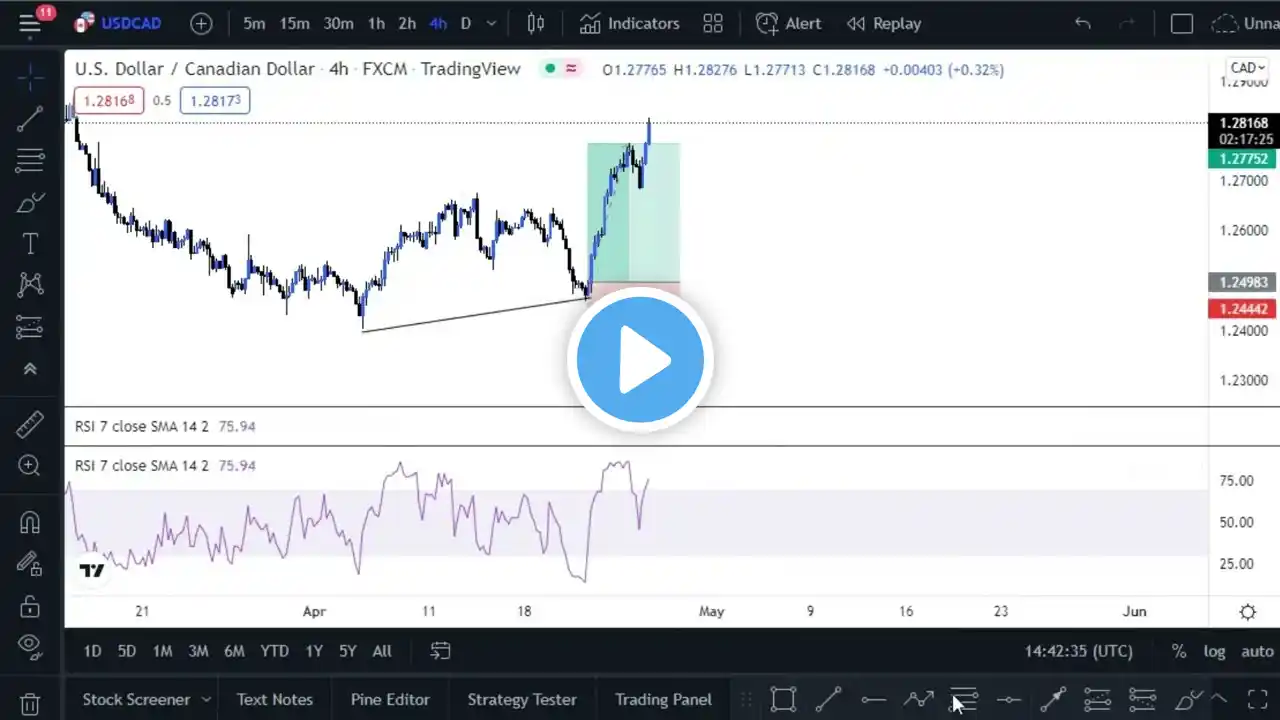This screenshot has width=1280, height=720.
Task: Select the Trend Line drawing tool
Action: (30, 119)
